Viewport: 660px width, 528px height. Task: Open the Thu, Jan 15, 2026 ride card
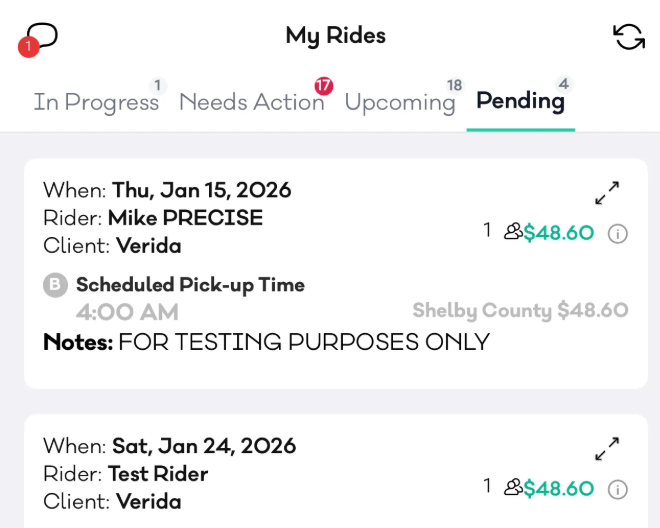(x=202, y=190)
